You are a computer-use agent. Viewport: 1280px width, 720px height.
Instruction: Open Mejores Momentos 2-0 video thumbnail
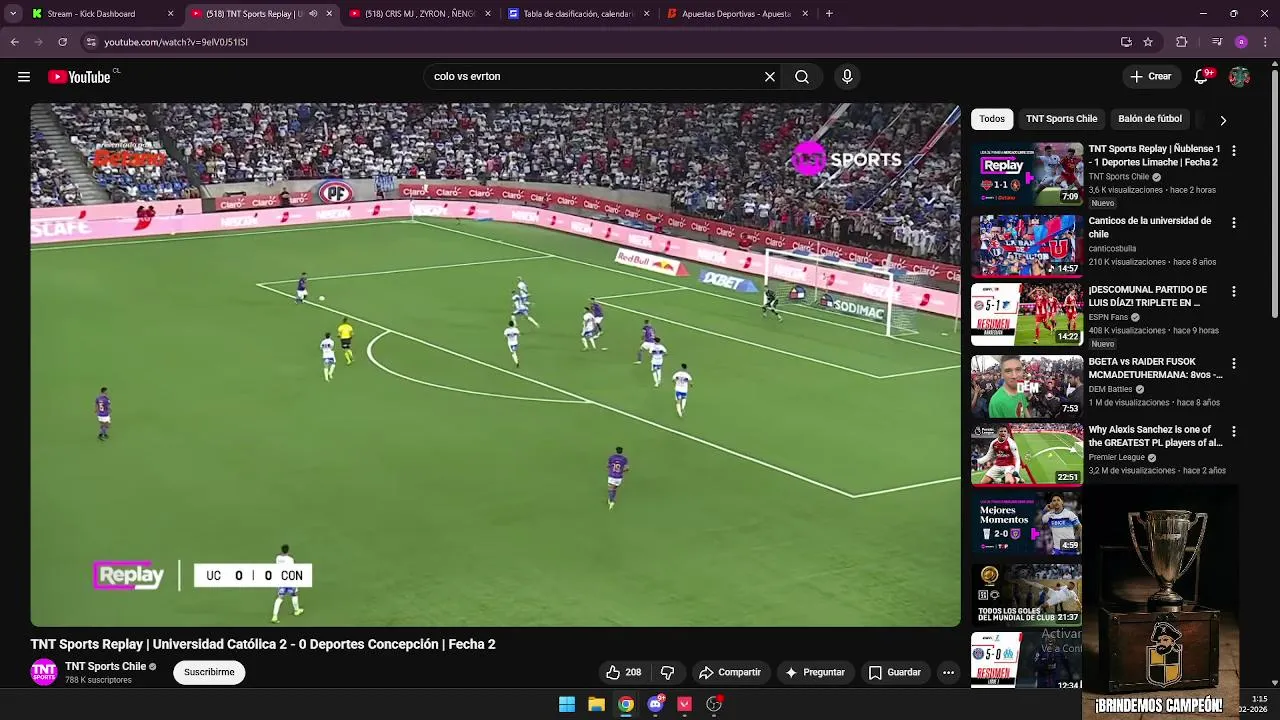[1026, 523]
